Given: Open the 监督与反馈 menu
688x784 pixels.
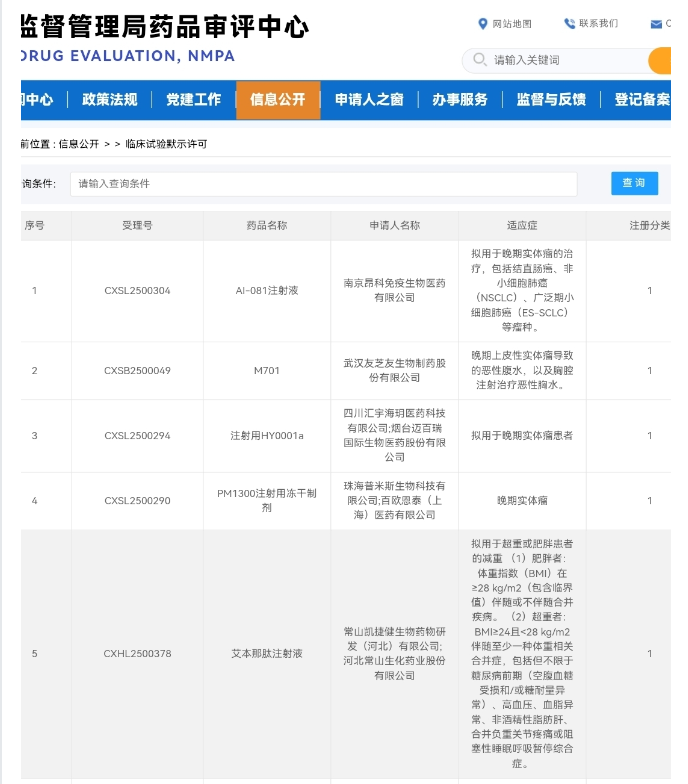Looking at the screenshot, I should coord(551,100).
